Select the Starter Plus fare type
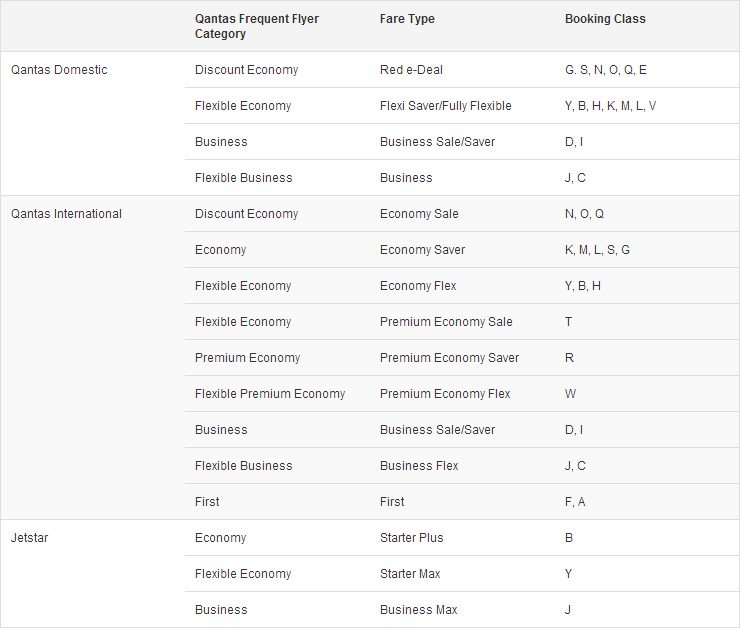The width and height of the screenshot is (740, 628). 412,537
